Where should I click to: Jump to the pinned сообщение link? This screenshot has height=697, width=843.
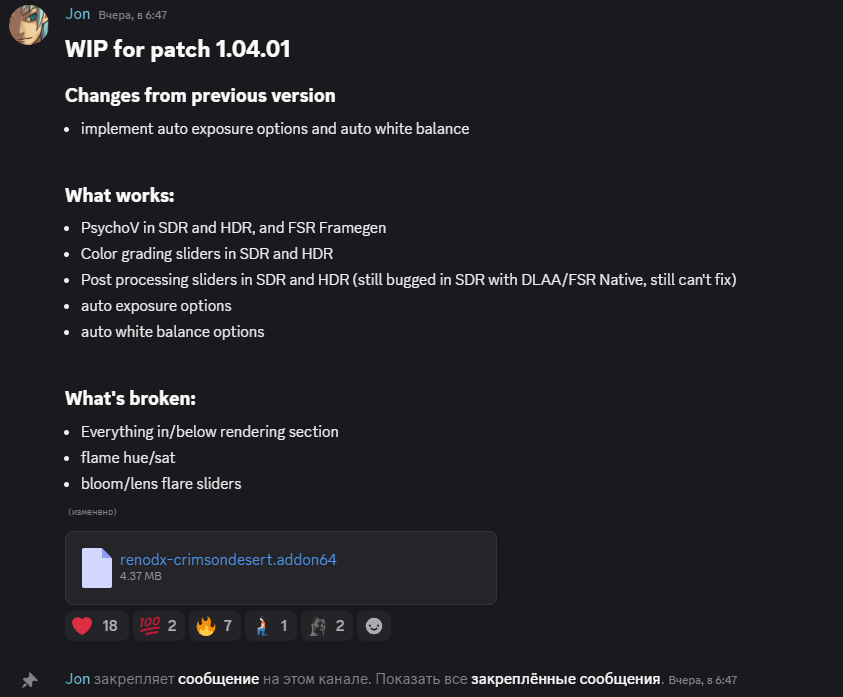point(218,679)
